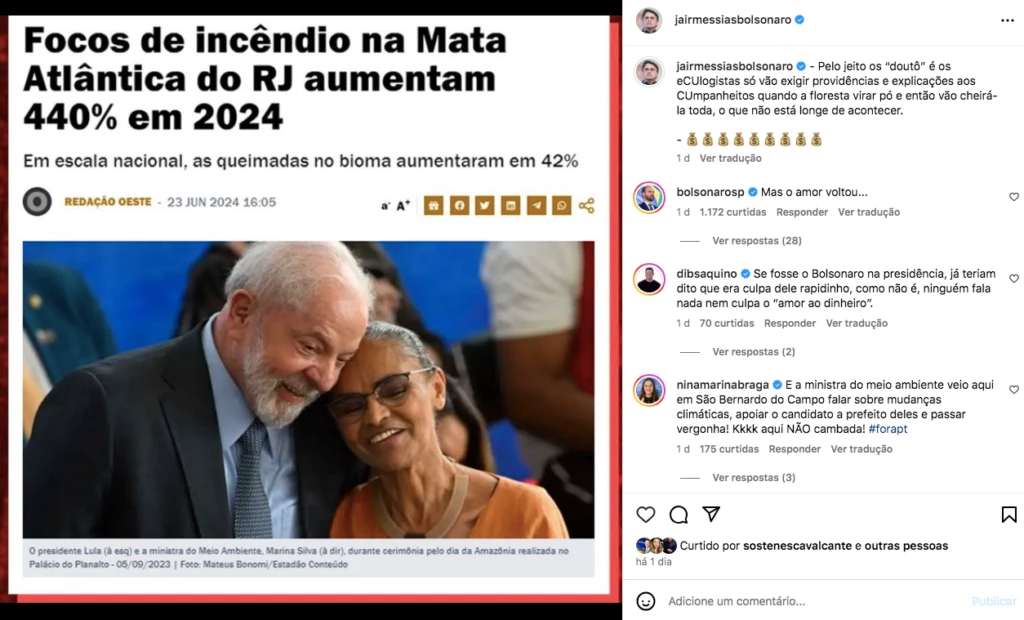Viewport: 1024px width, 620px height.
Task: Open the emoji picker smiley icon
Action: [645, 601]
